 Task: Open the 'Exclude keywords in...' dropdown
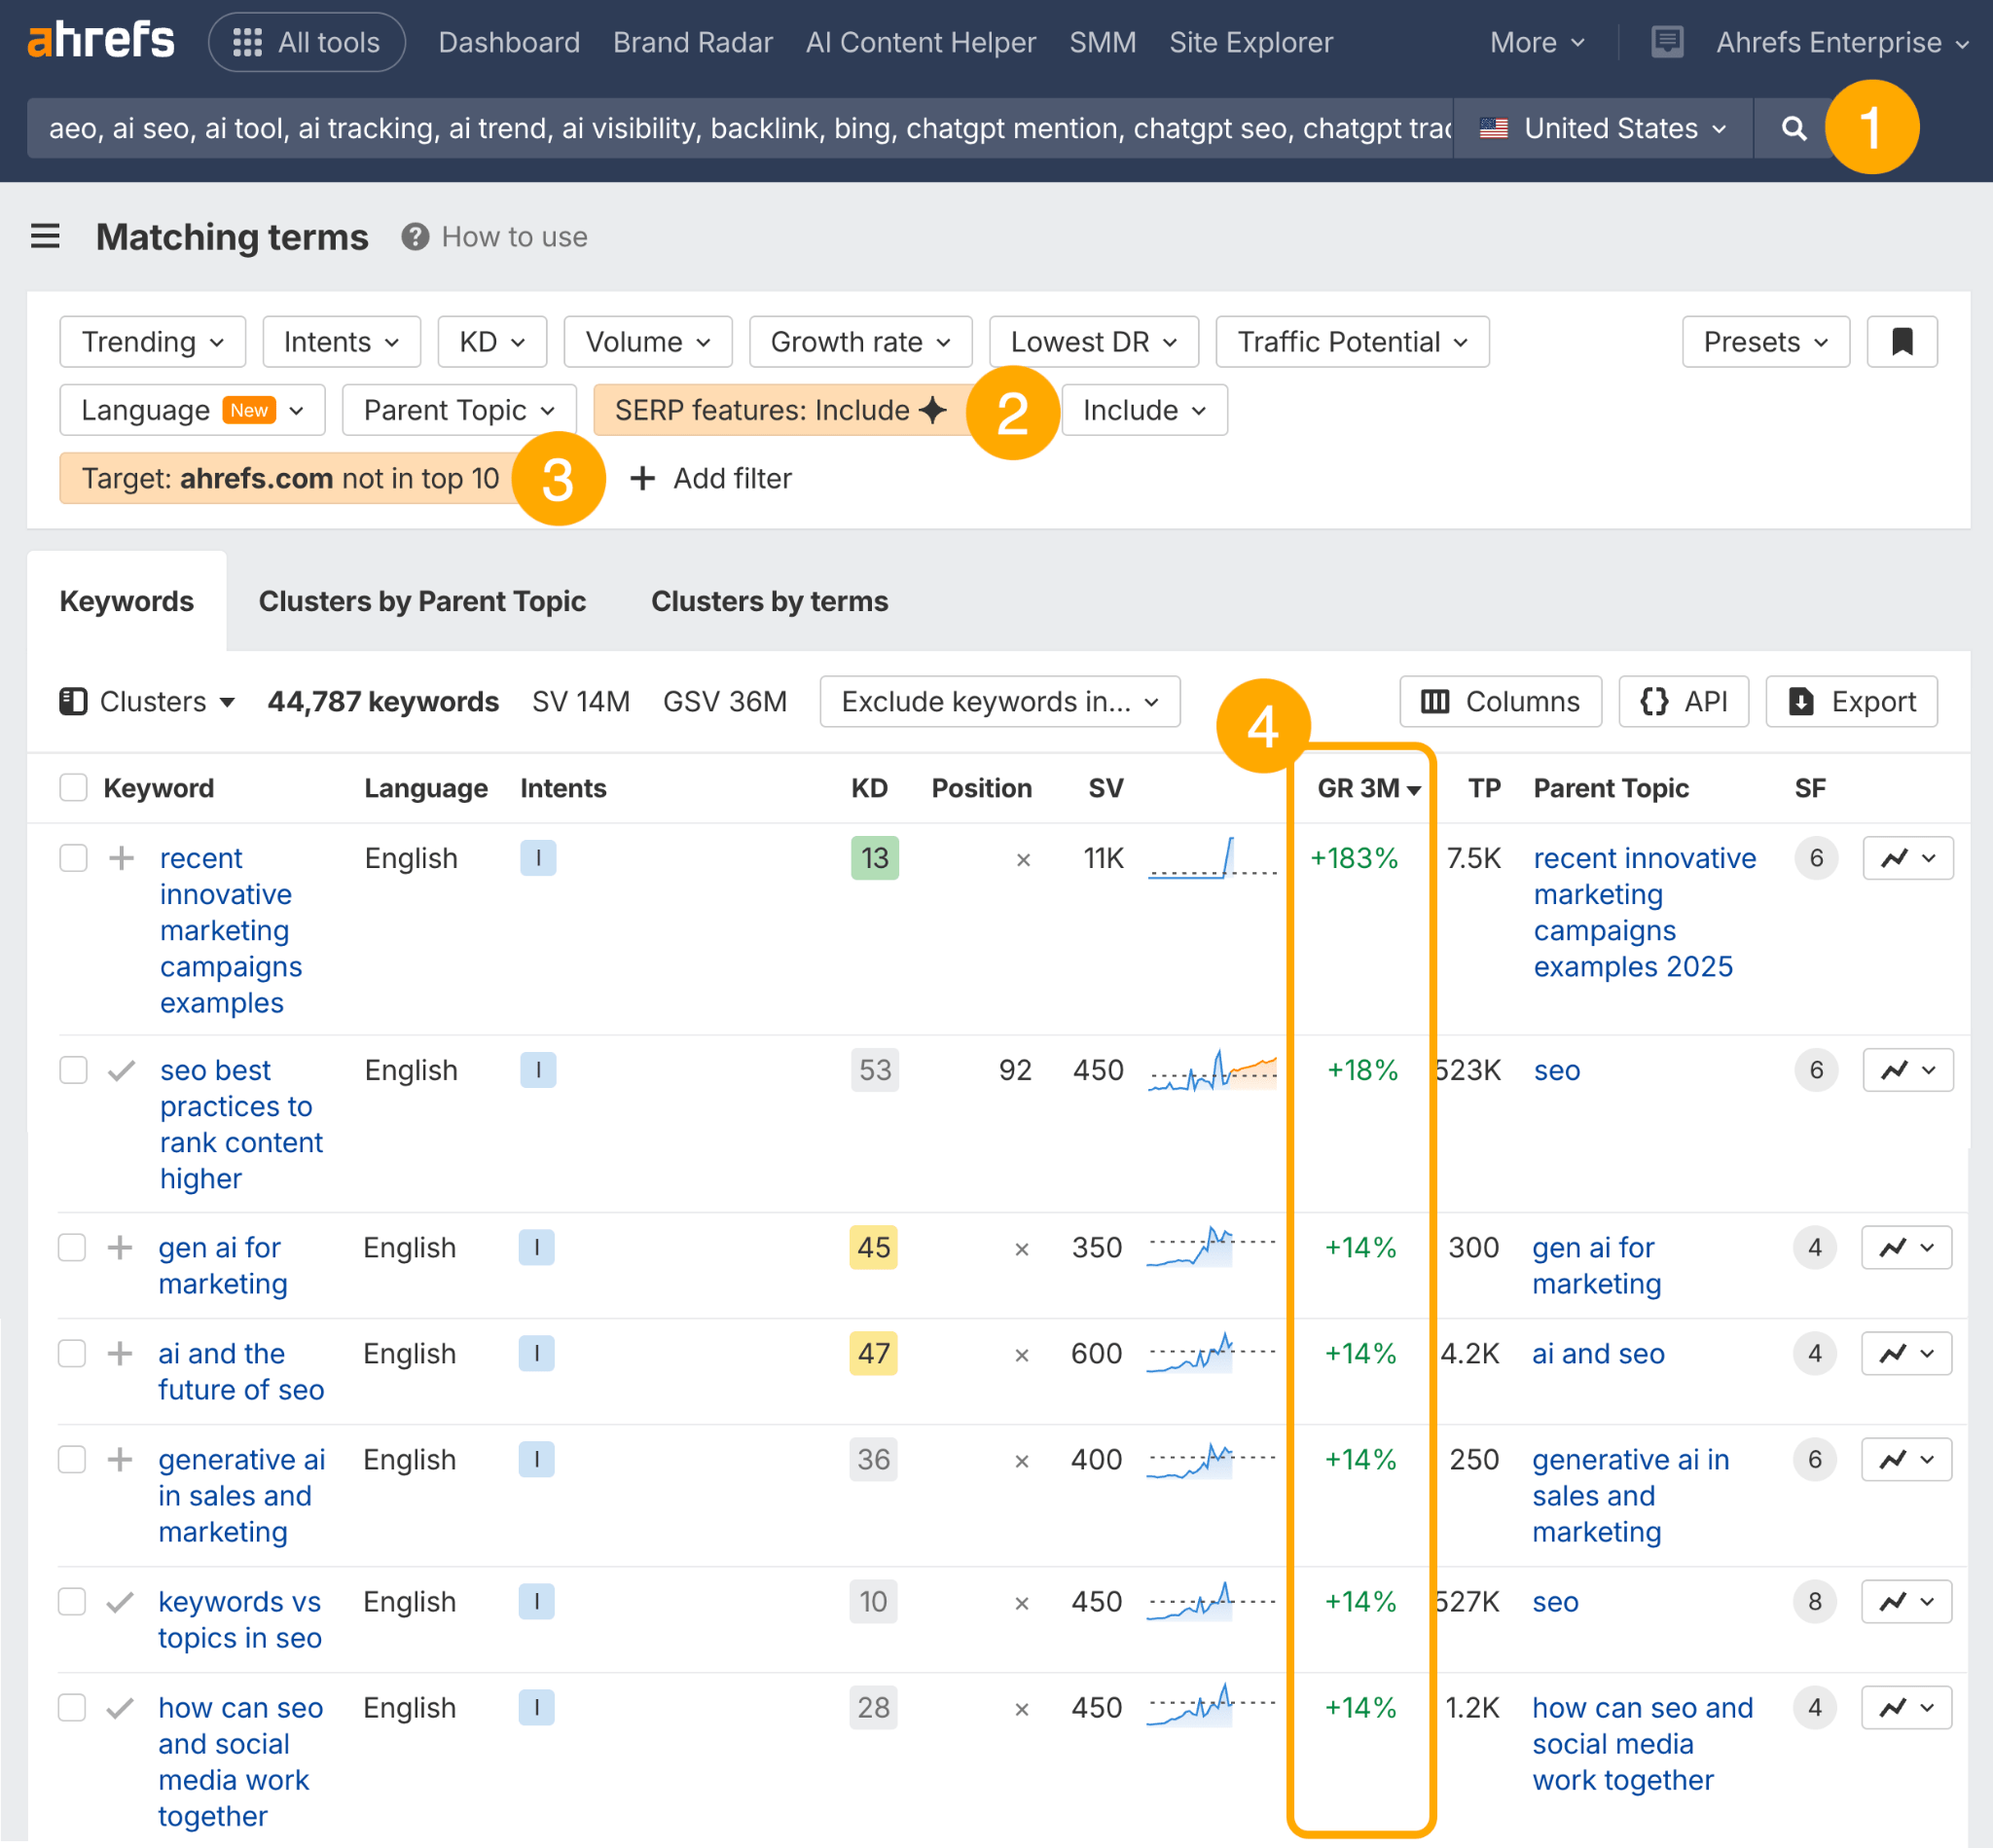click(999, 701)
